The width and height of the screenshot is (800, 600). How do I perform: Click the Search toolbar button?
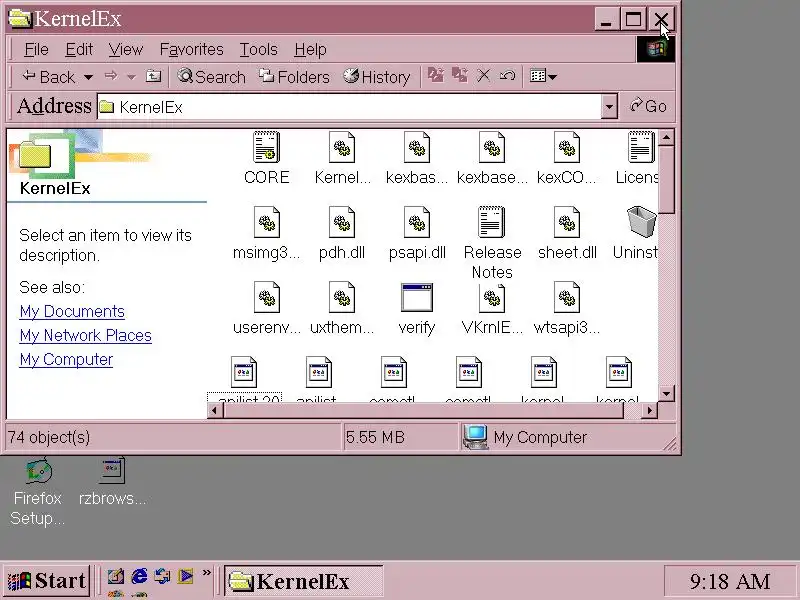[211, 77]
